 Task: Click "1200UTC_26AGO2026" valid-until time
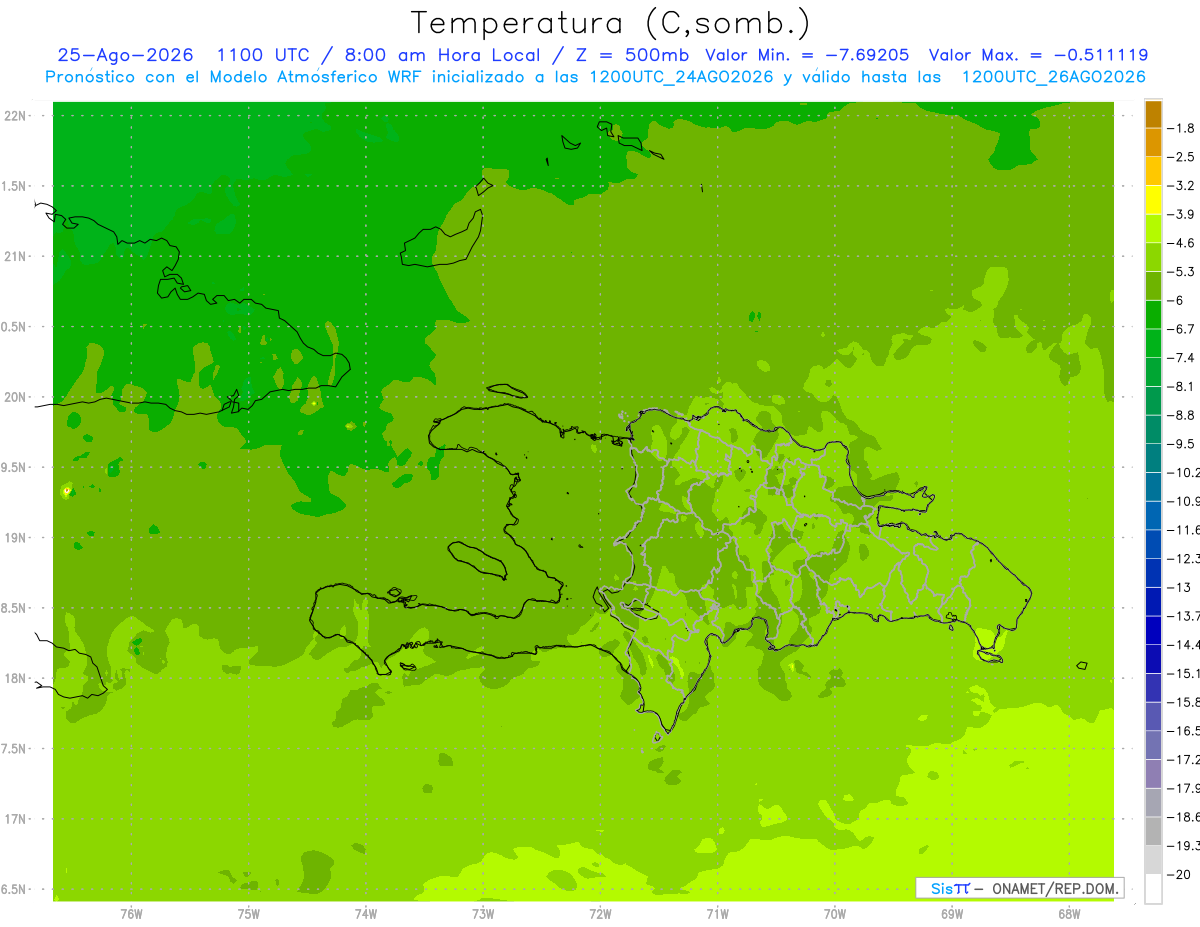1053,77
